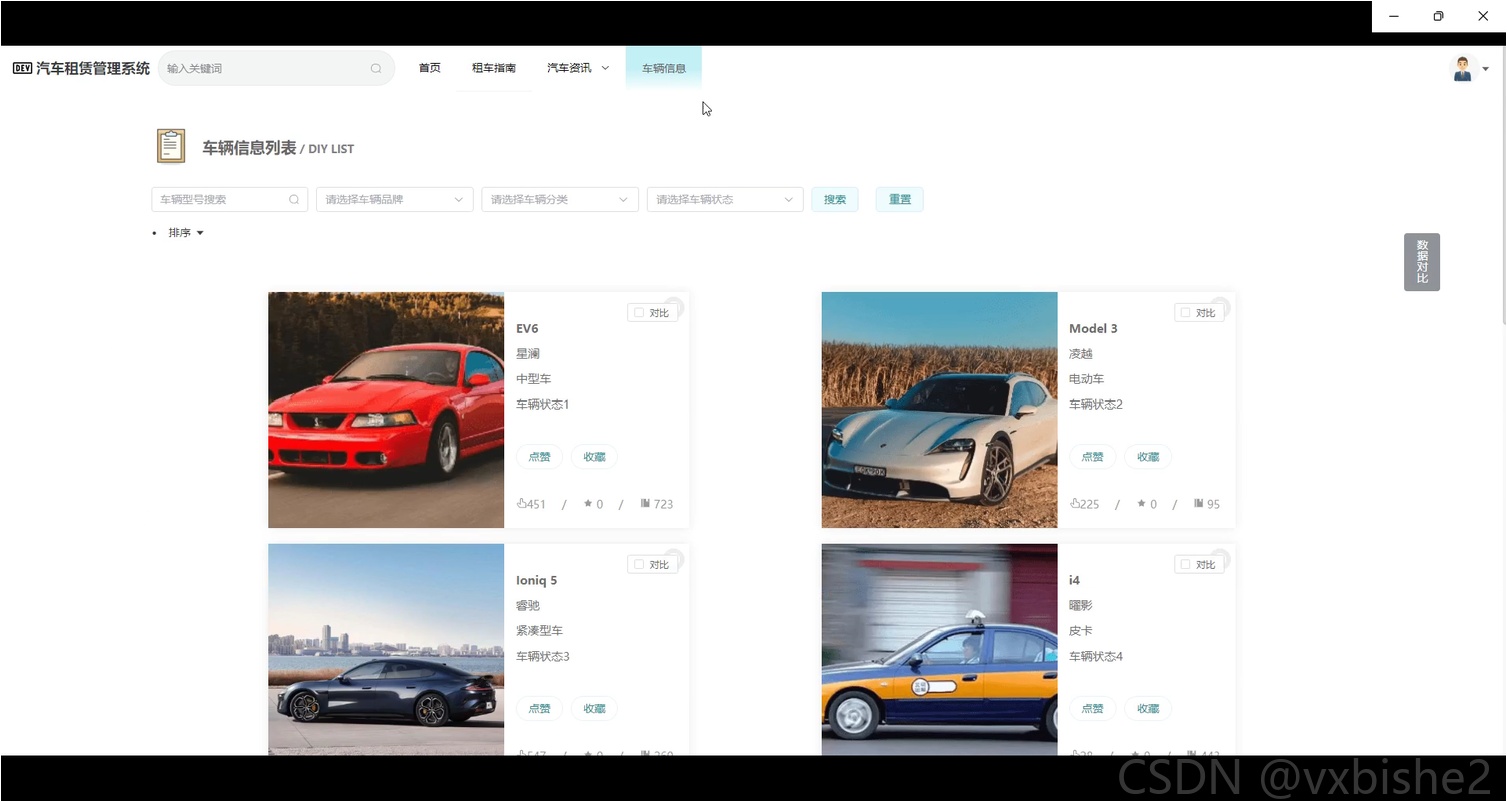Click the thumbs-up count icon on EV6 card

pos(521,504)
